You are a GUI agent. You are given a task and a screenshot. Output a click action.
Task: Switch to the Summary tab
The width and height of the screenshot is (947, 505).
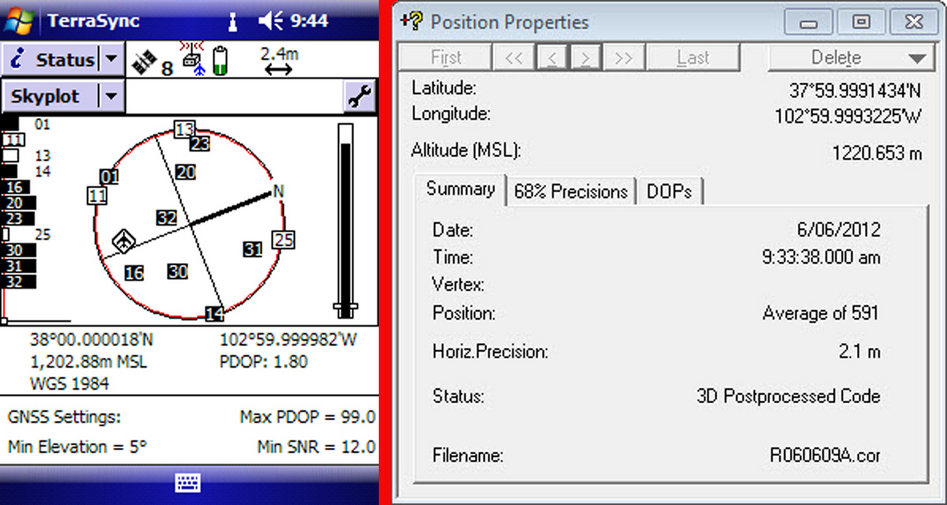[460, 190]
